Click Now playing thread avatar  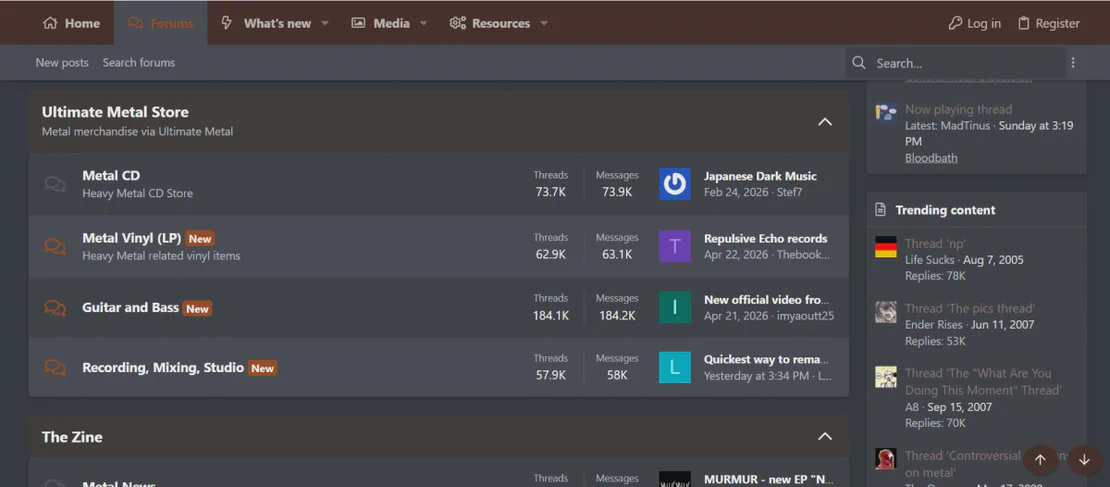886,113
